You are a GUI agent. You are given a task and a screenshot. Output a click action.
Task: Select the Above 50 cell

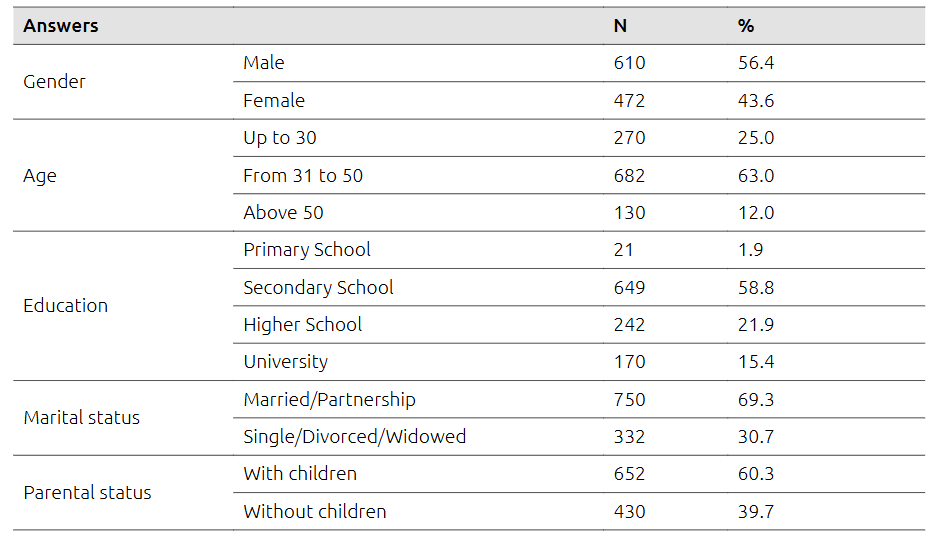pyautogui.click(x=283, y=213)
